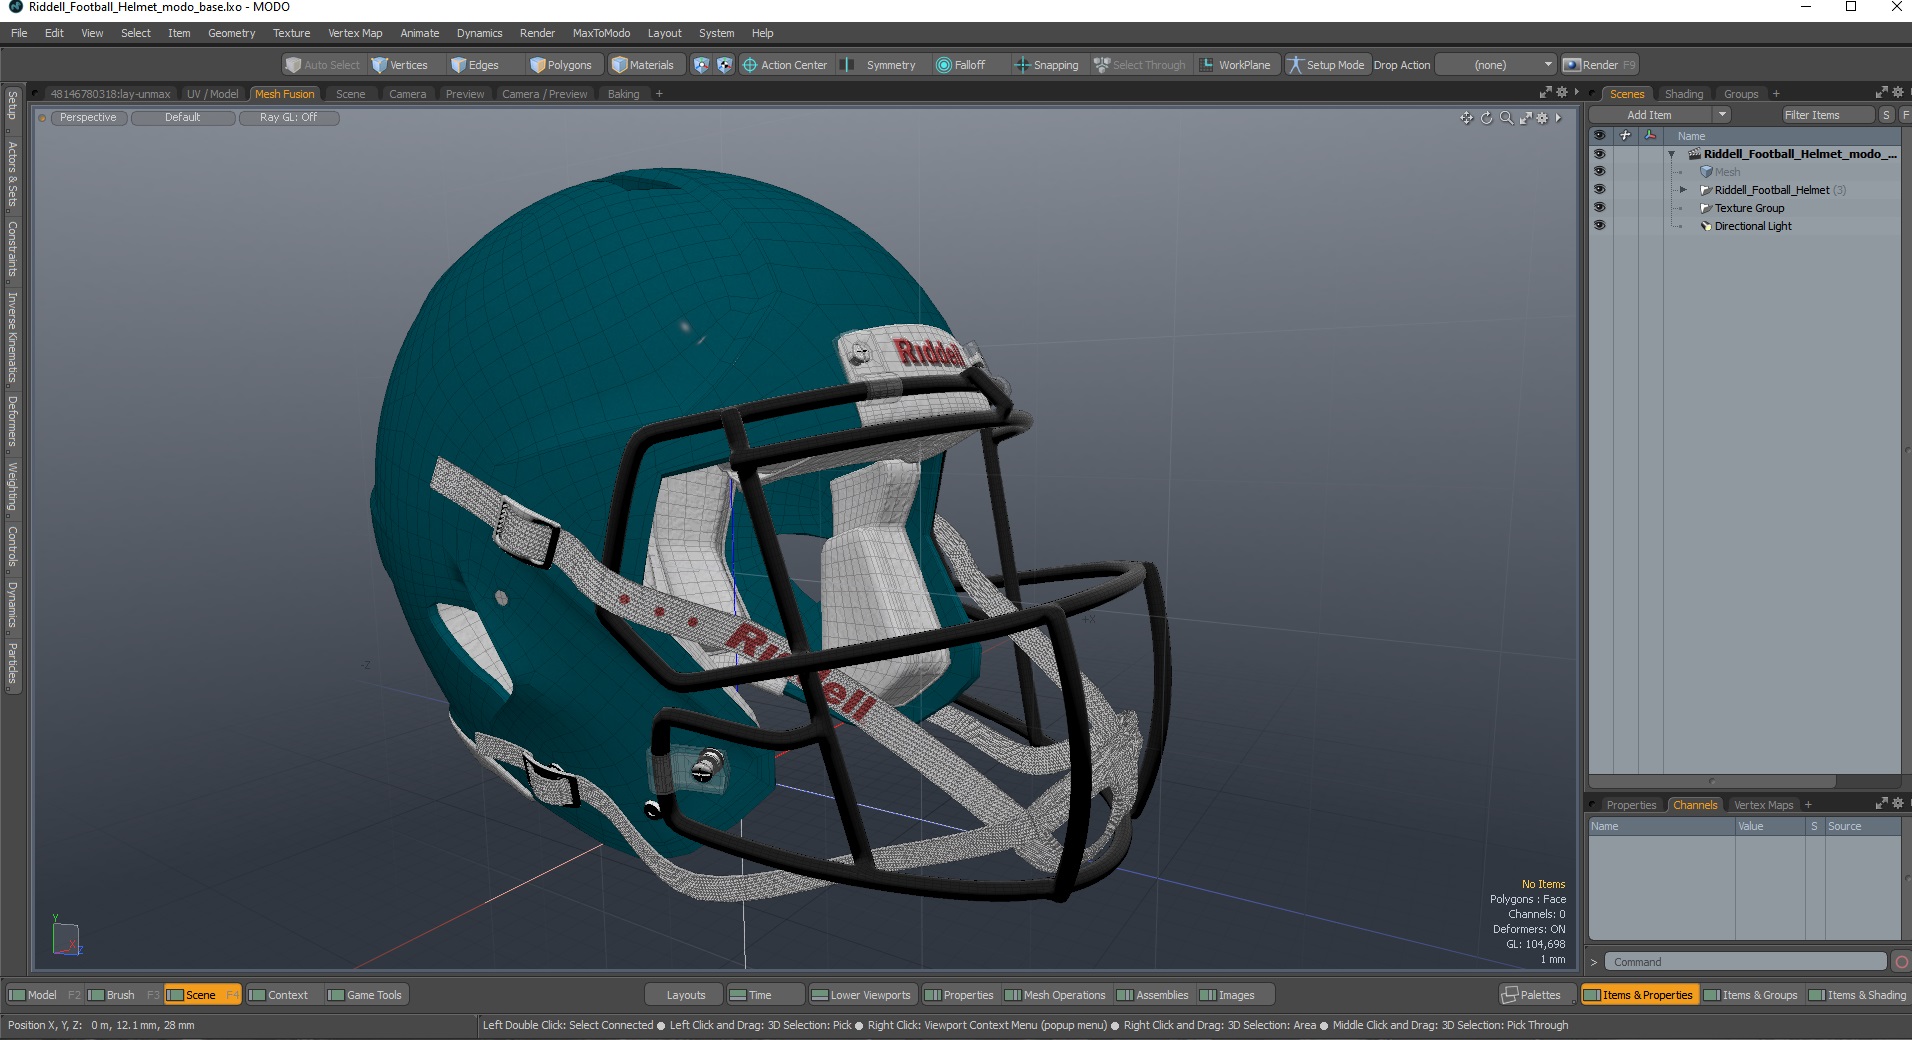Viewport: 1912px width, 1040px height.
Task: Expand the Riddell_Football_Helmet group
Action: 1683,190
